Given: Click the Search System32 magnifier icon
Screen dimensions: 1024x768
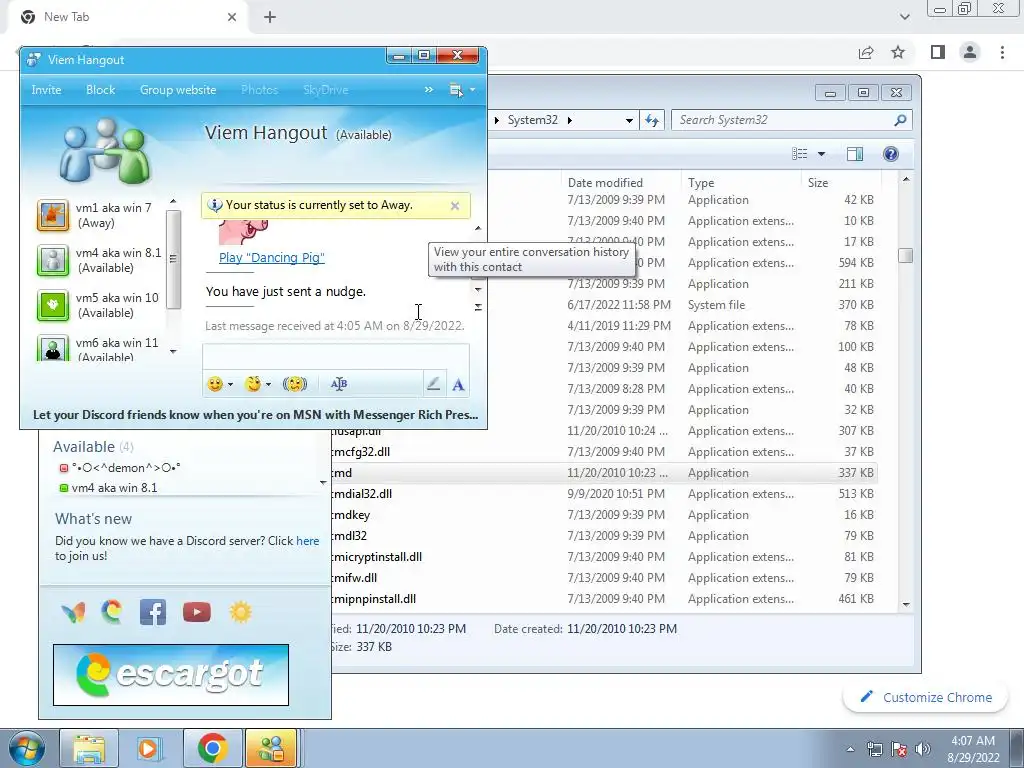Looking at the screenshot, I should point(900,120).
